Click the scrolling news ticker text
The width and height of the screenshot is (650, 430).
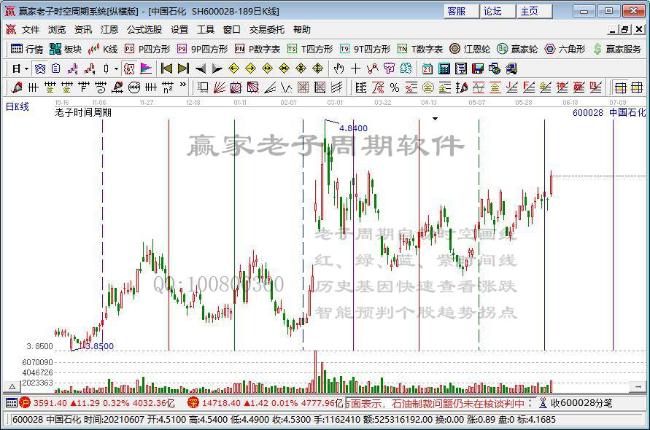pyautogui.click(x=441, y=403)
